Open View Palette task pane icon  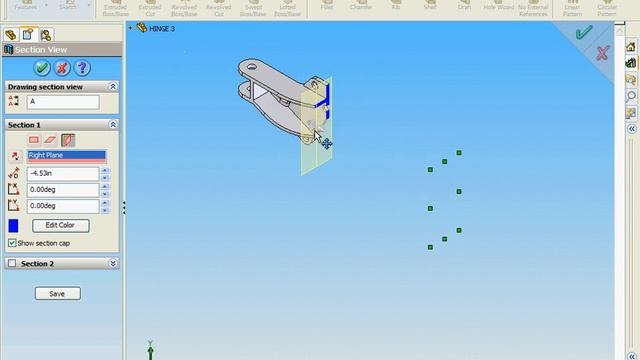(631, 113)
